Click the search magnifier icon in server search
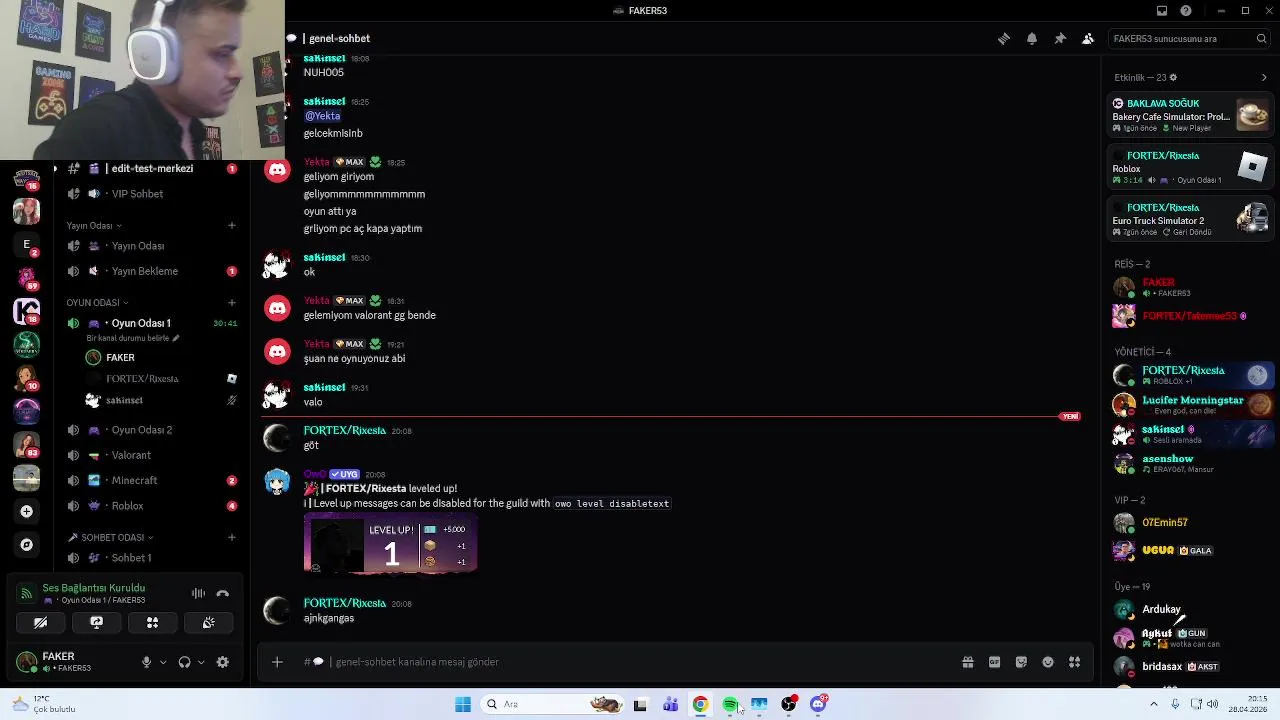The height and width of the screenshot is (720, 1280). pos(1262,38)
